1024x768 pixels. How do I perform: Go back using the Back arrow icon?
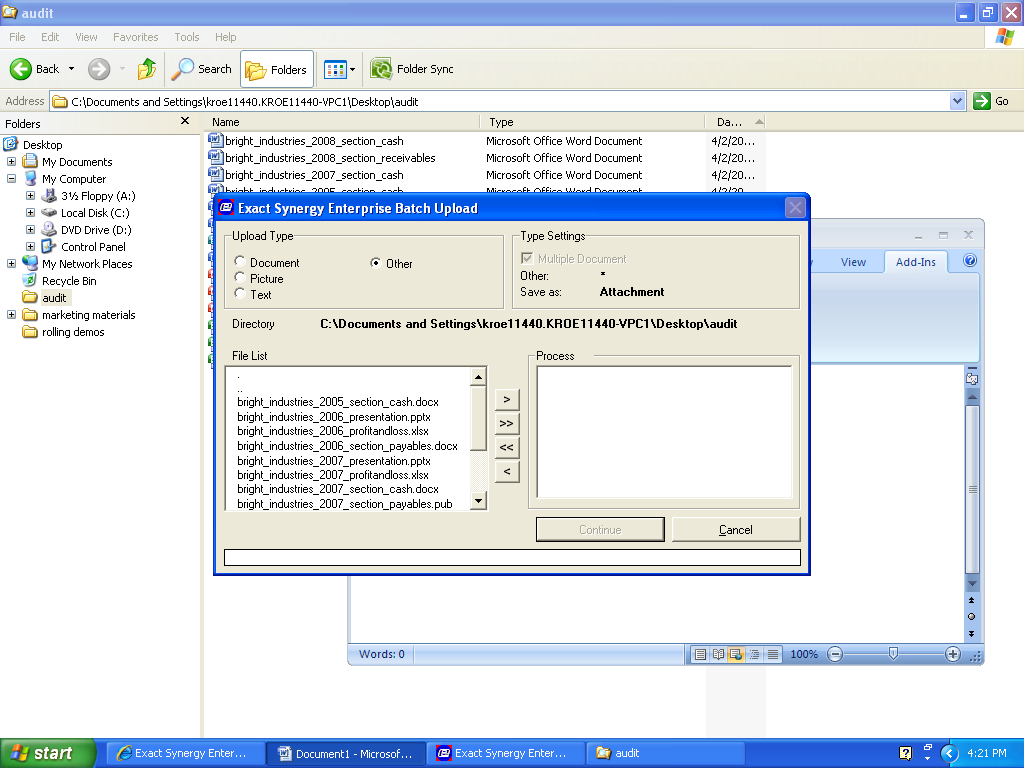(x=21, y=69)
